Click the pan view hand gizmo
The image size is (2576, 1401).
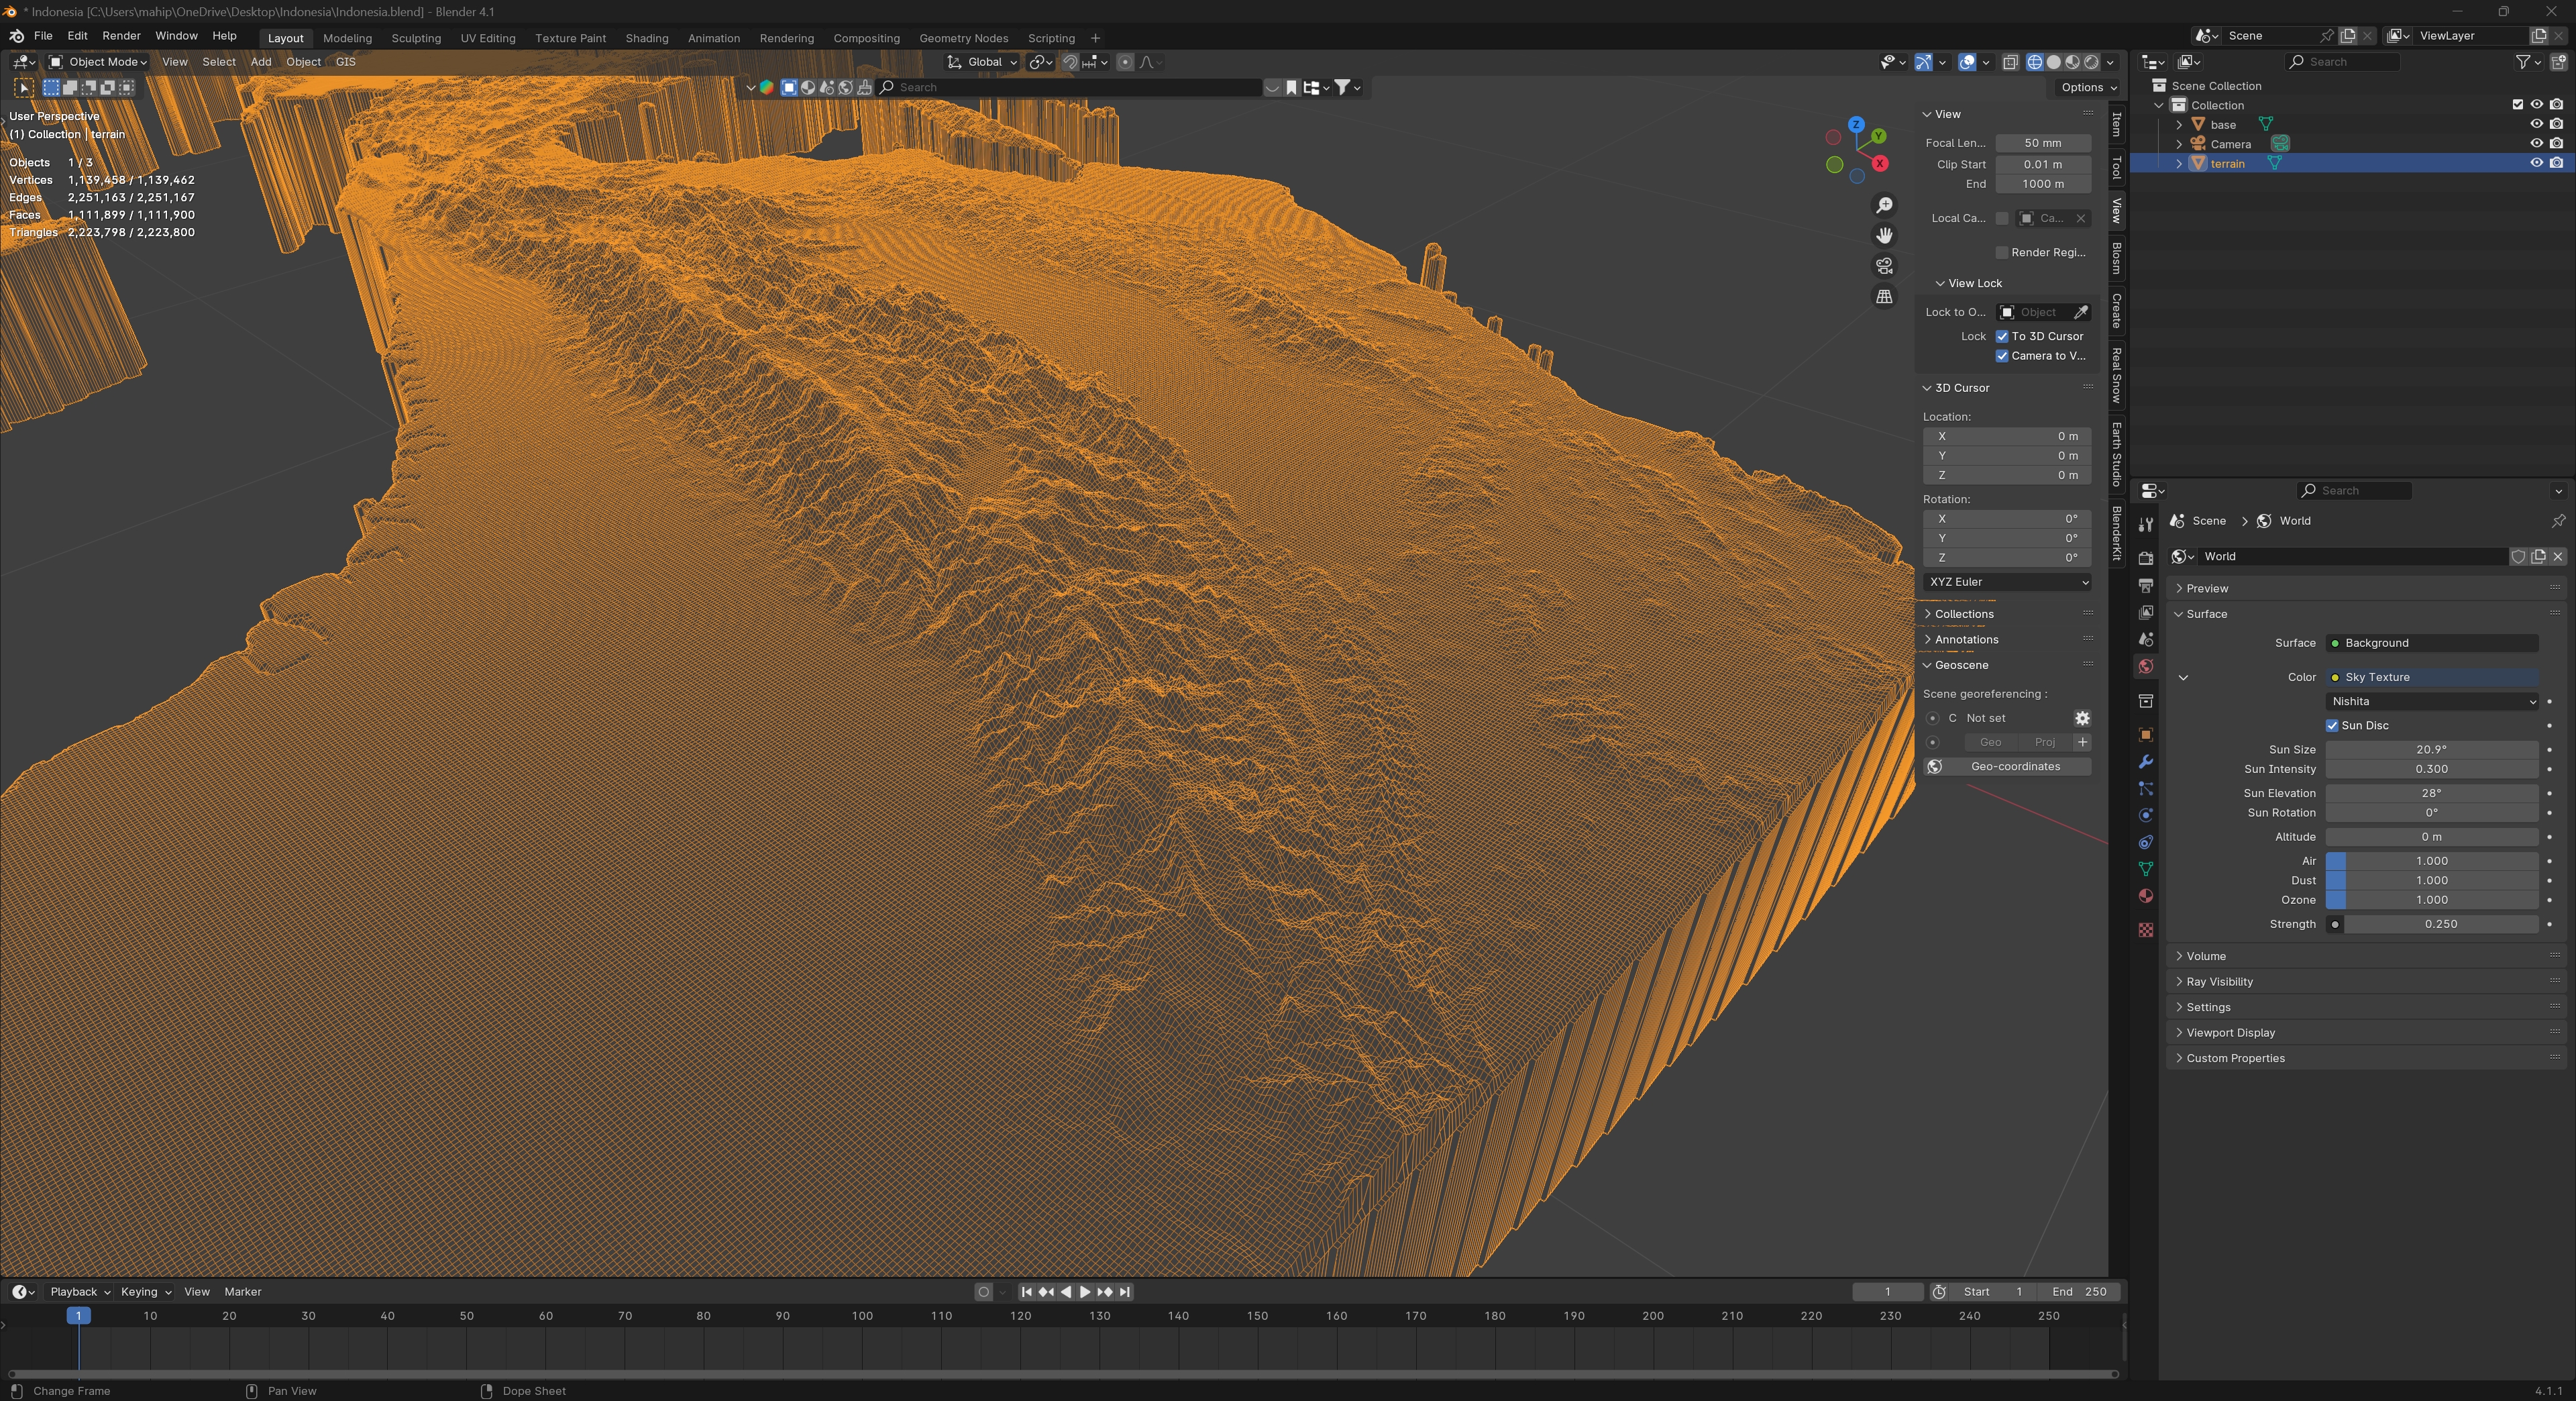point(1884,235)
